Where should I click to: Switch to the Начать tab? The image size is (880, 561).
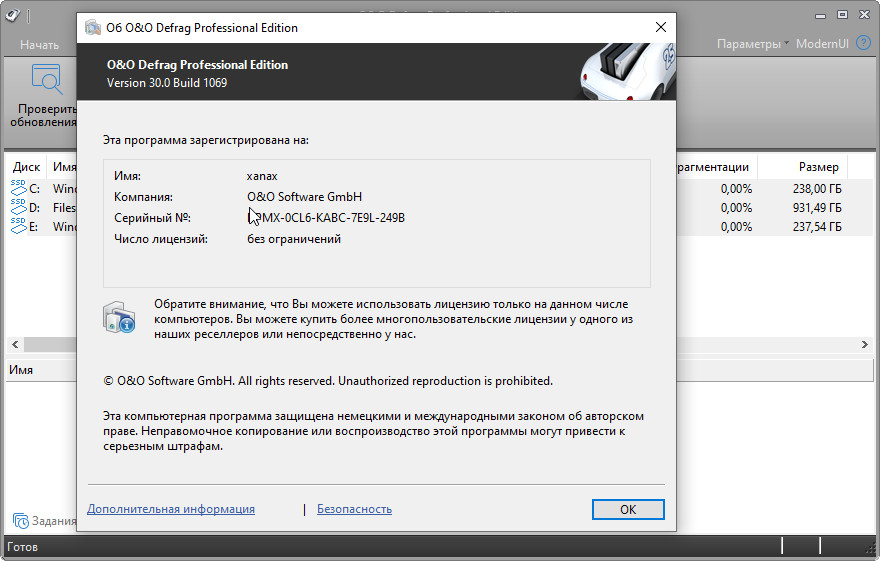[x=39, y=45]
